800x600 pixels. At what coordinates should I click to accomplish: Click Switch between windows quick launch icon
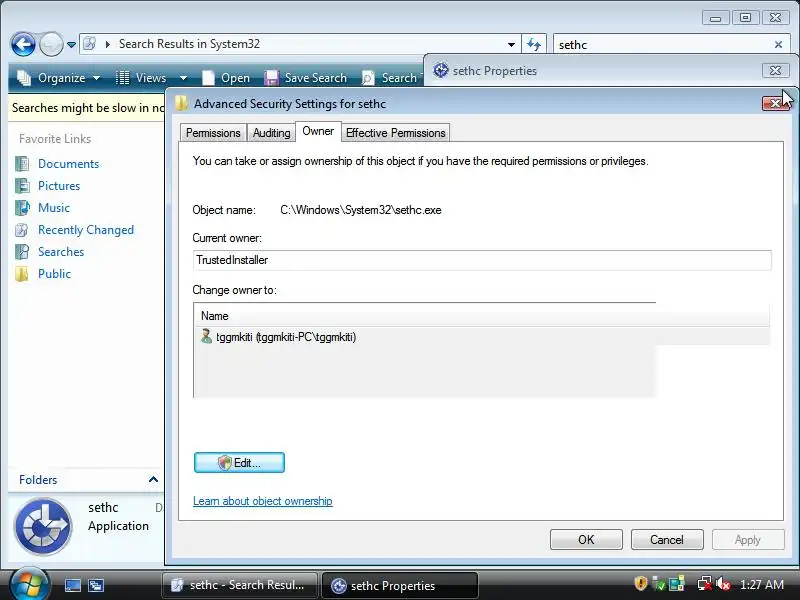point(96,585)
